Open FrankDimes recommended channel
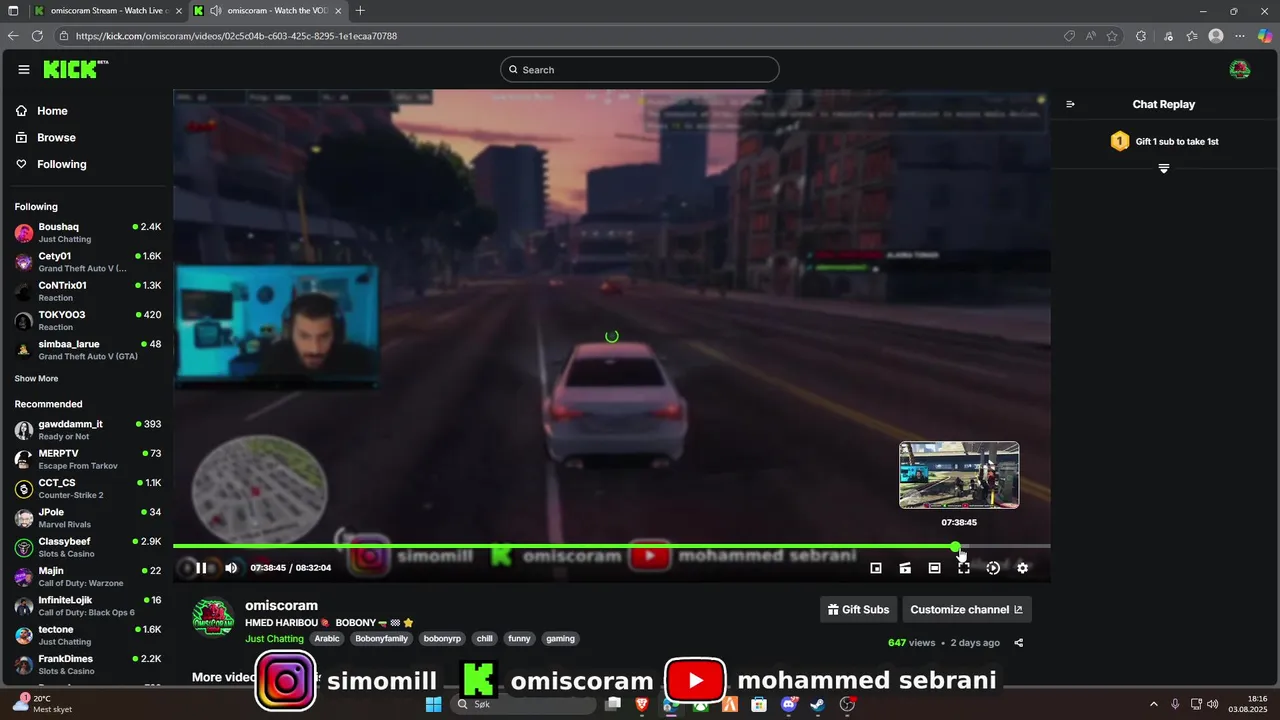The width and height of the screenshot is (1280, 720). [87, 665]
